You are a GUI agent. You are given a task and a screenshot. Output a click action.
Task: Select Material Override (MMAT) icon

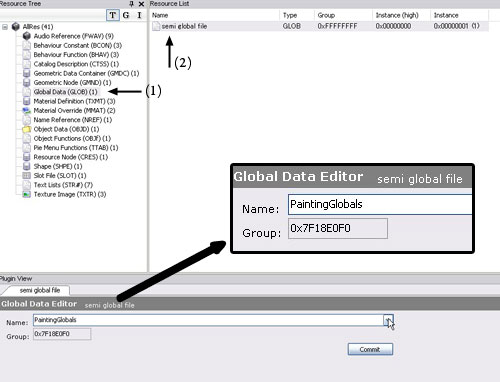[27, 110]
